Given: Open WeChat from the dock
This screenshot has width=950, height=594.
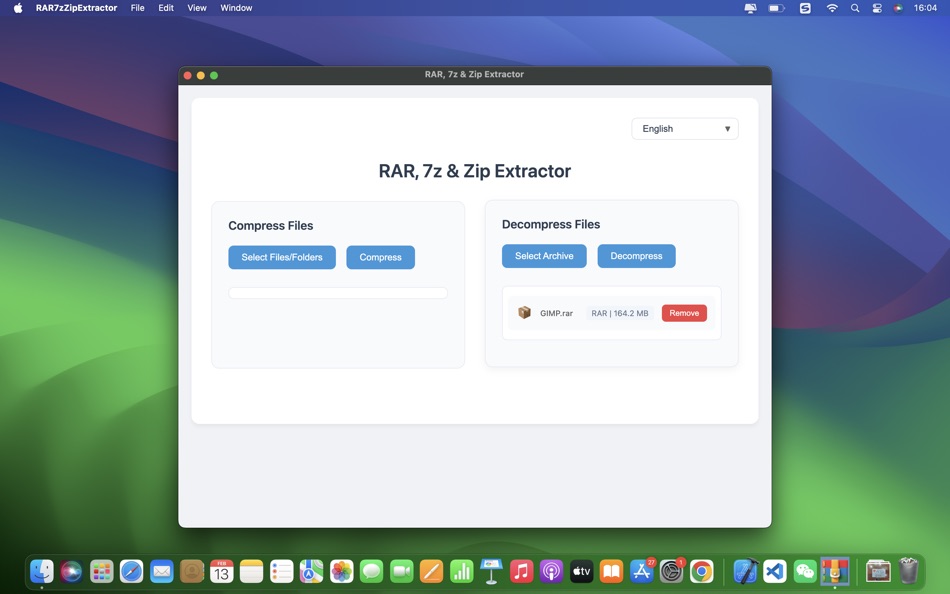Looking at the screenshot, I should (x=805, y=571).
